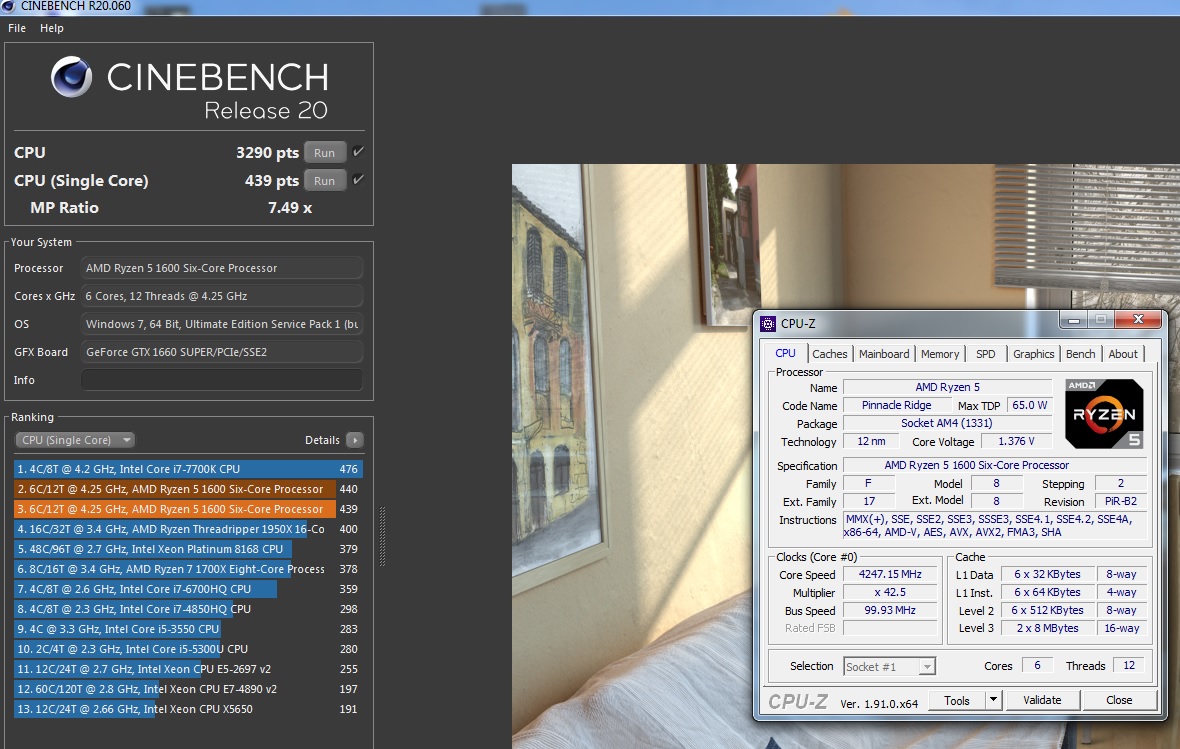The image size is (1180, 749).
Task: Select ranking row Core i7-6700HQ
Action: point(188,589)
